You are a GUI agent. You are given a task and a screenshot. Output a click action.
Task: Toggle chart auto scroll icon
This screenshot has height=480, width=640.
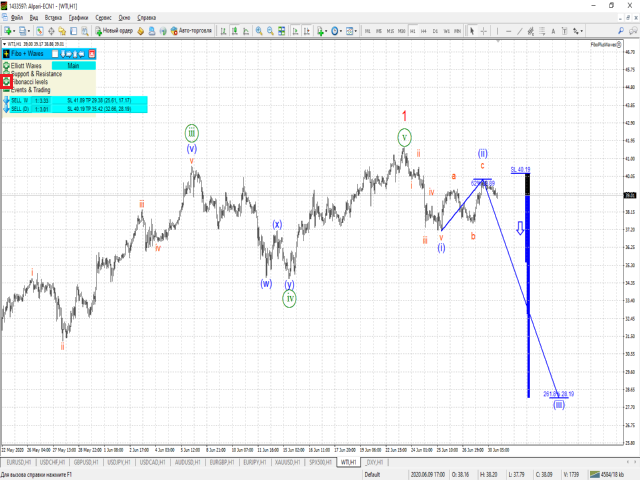296,31
